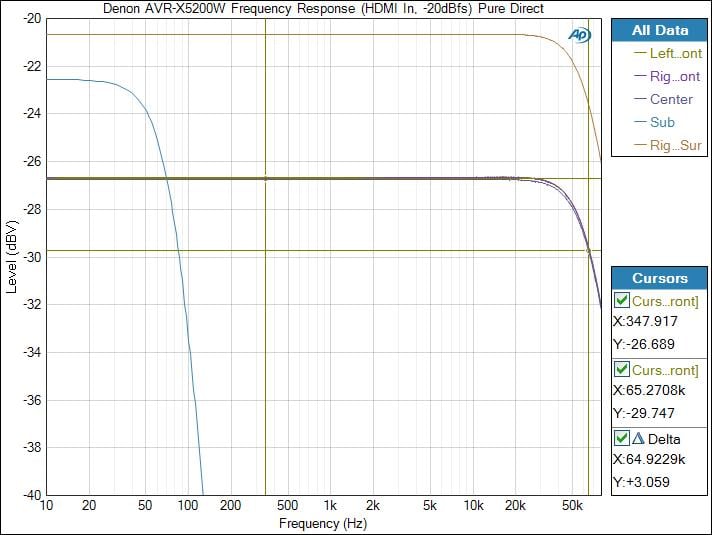Viewport: 712px width, 535px height.
Task: Click the graph title text
Action: [323, 9]
